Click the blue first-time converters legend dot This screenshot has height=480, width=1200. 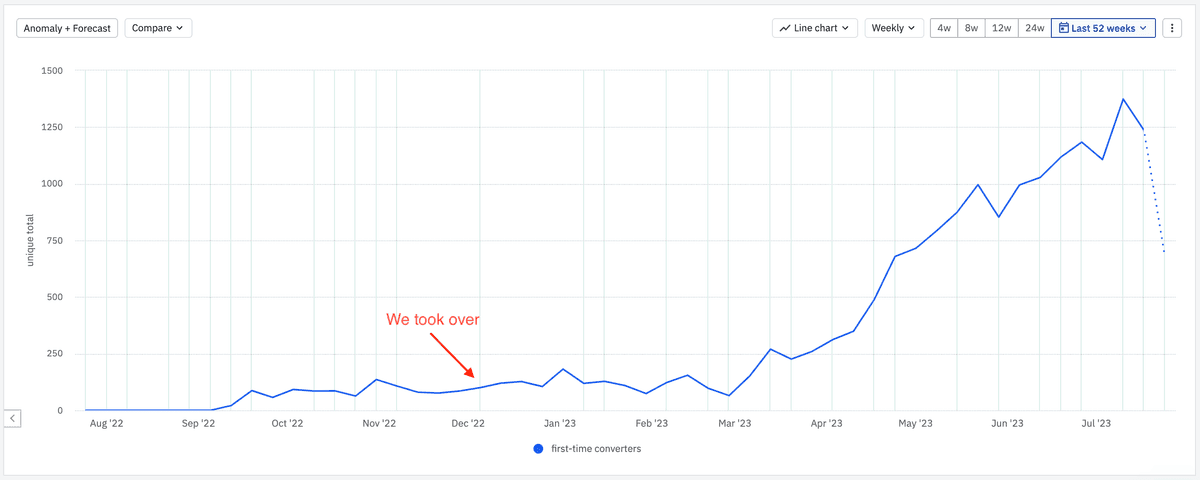pos(540,449)
